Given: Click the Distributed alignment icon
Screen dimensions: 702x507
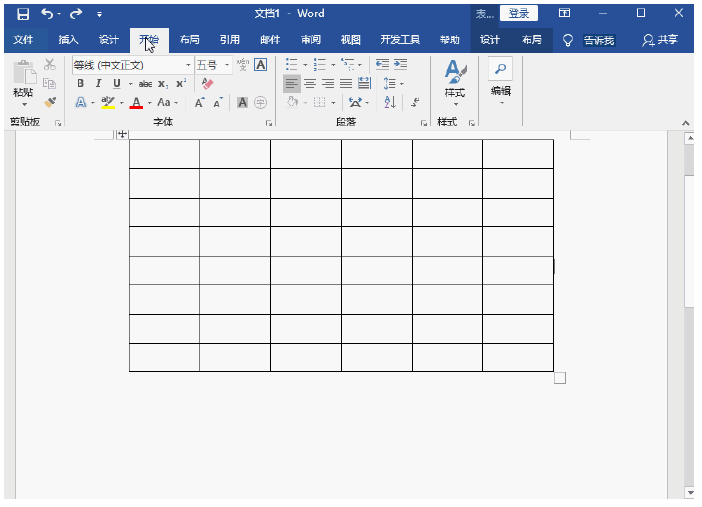Looking at the screenshot, I should pos(364,83).
